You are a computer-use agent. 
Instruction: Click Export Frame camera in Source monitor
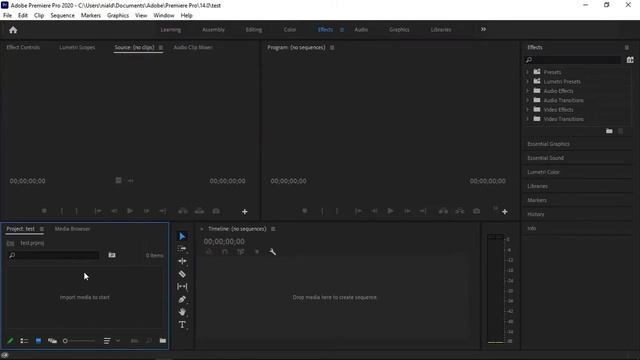[216, 211]
